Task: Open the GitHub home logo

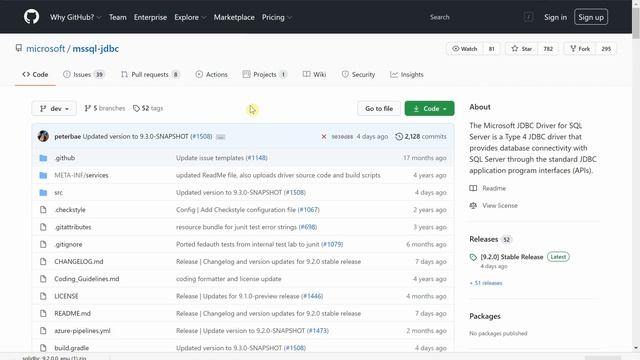Action: 31,17
